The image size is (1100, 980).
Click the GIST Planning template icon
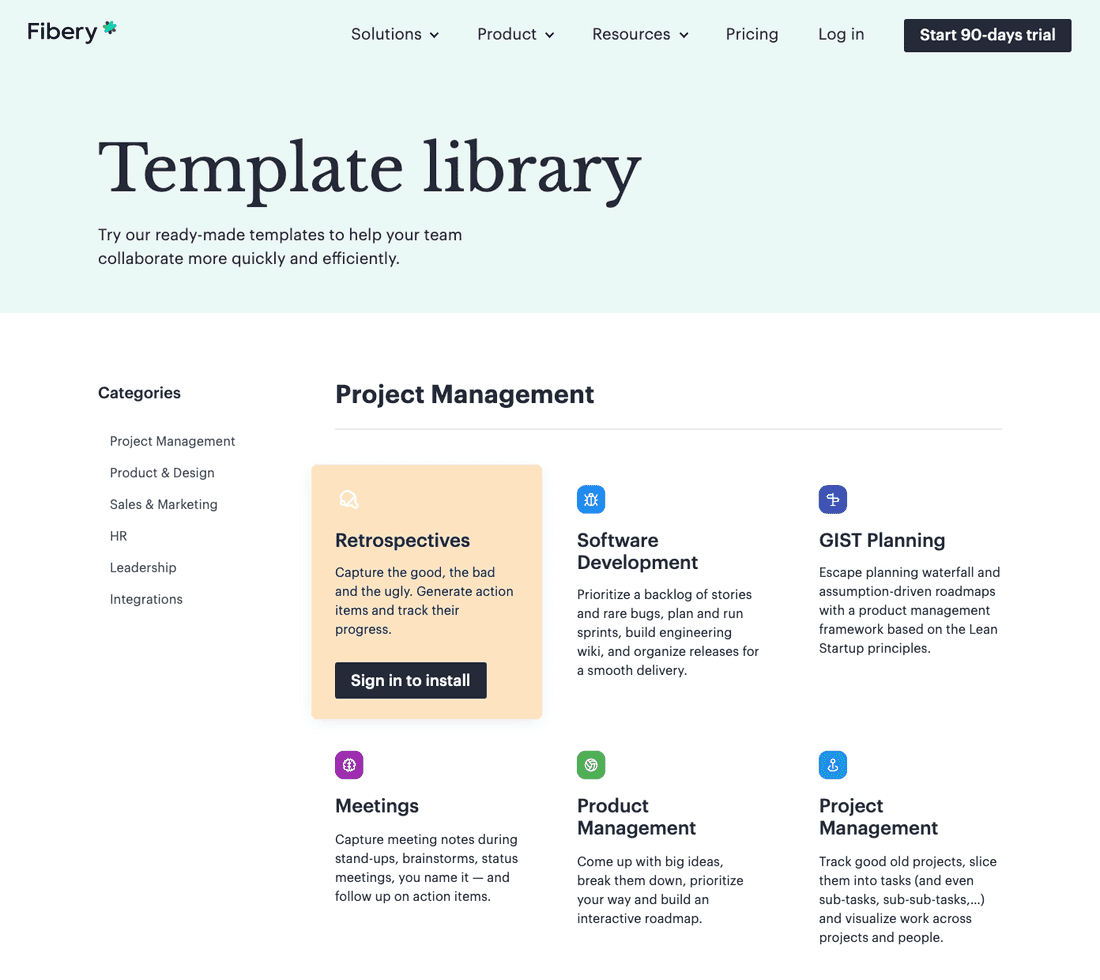(833, 499)
